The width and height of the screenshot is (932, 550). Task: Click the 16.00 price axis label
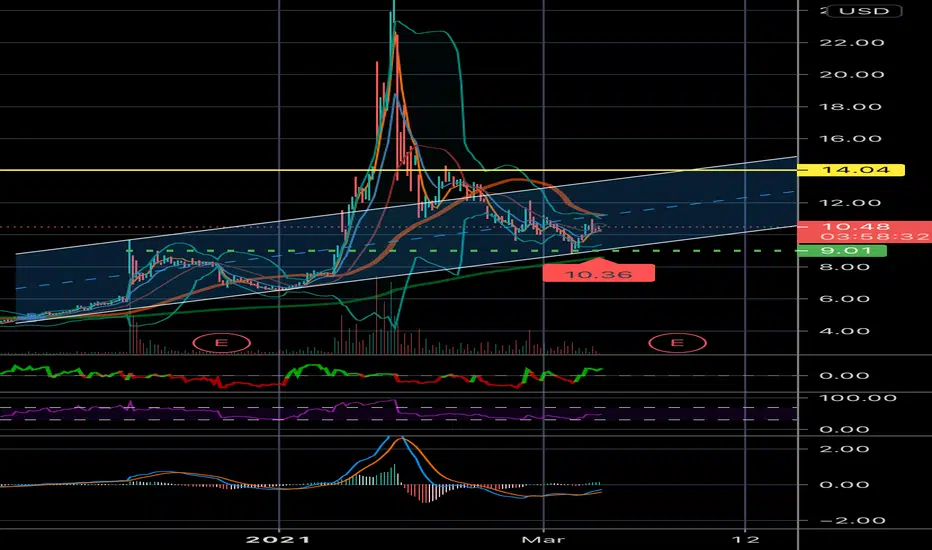pos(851,139)
